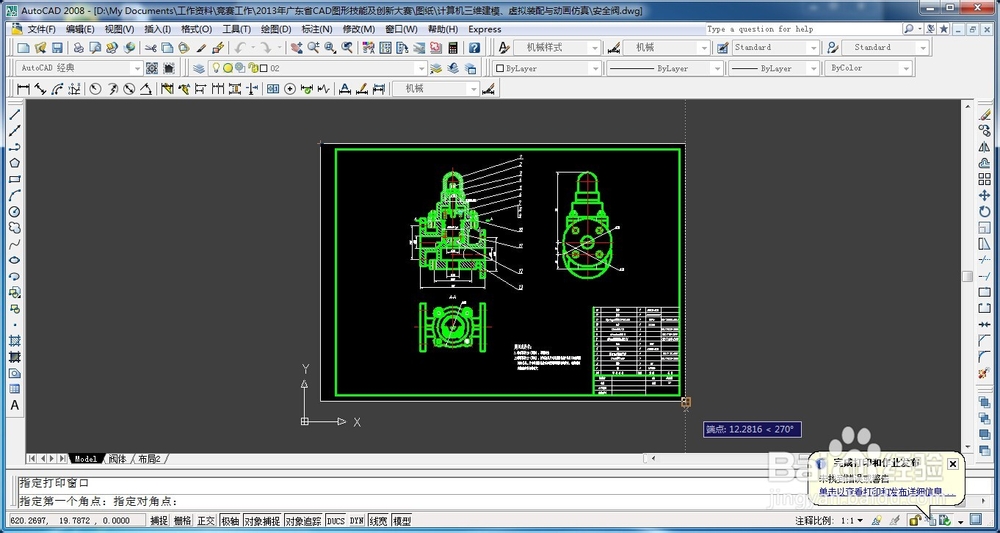This screenshot has width=1000, height=533.
Task: Toggle 线宽 lineweight display in the status bar
Action: point(378,521)
